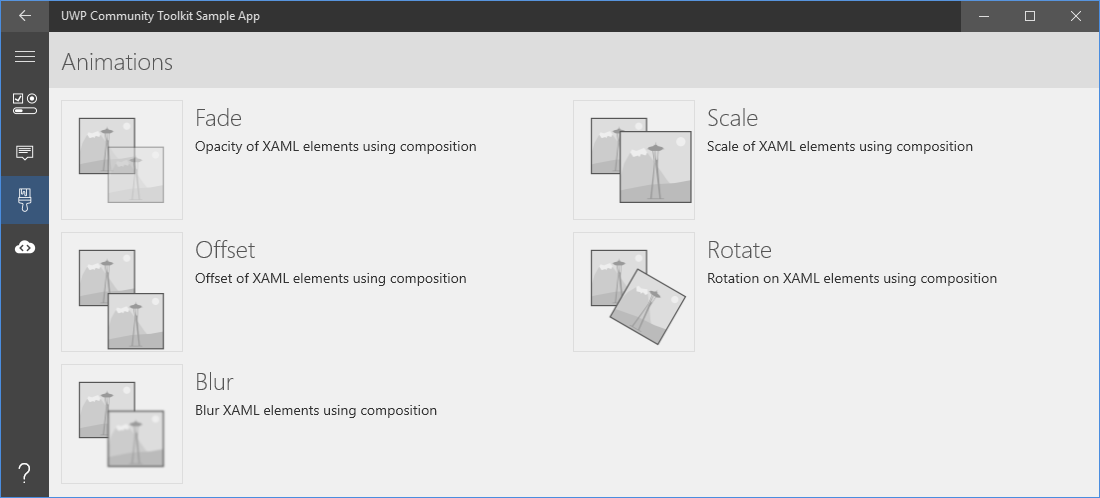Open the About question mark icon
This screenshot has height=498, width=1100.
(25, 473)
